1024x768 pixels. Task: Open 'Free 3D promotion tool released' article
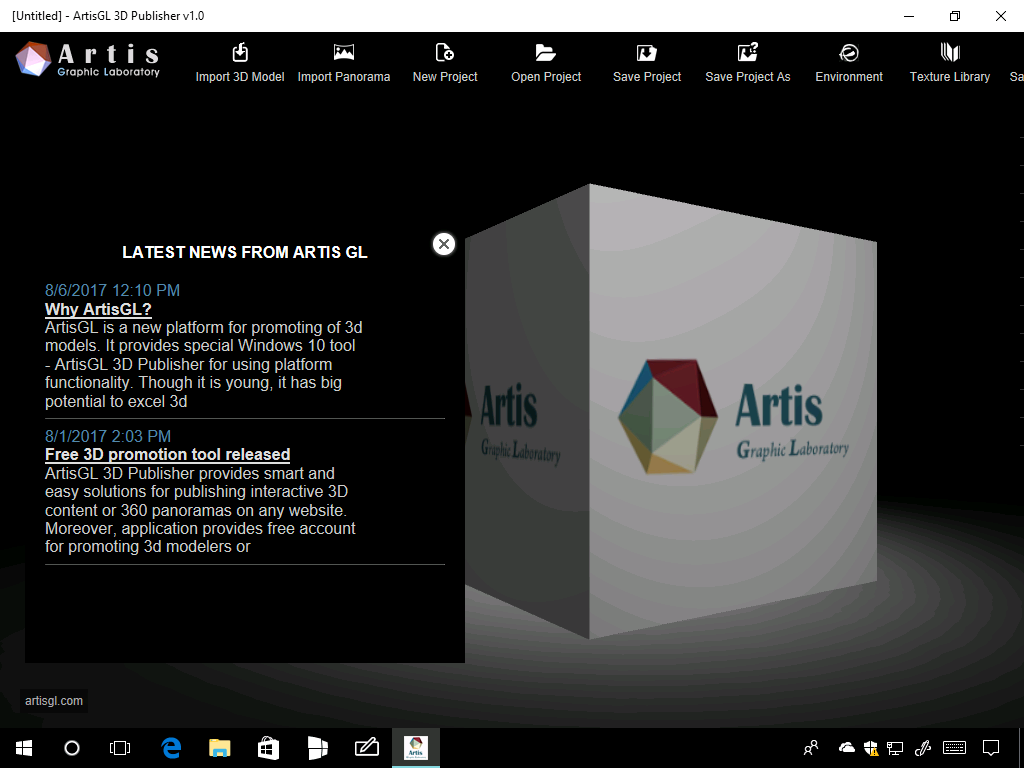tap(167, 455)
